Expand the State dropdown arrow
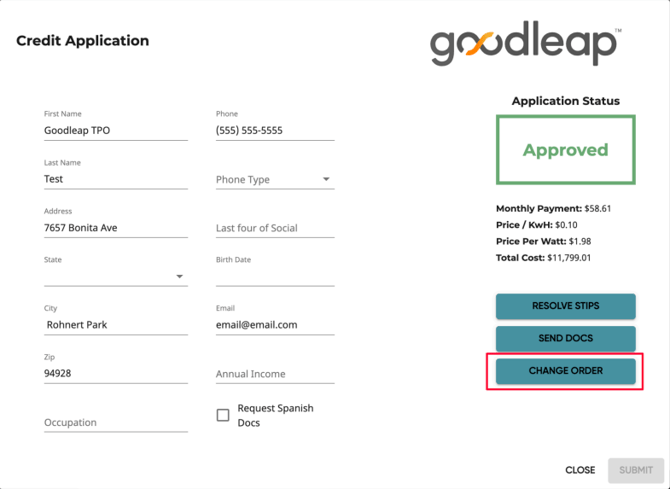 [180, 277]
